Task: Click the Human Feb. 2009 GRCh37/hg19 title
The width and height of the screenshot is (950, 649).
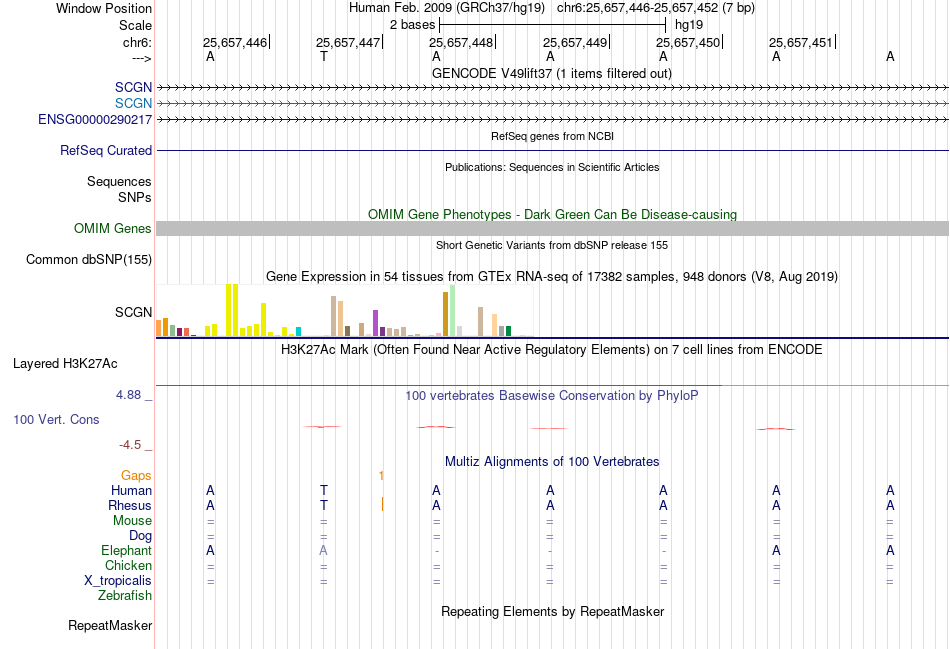Action: point(447,8)
